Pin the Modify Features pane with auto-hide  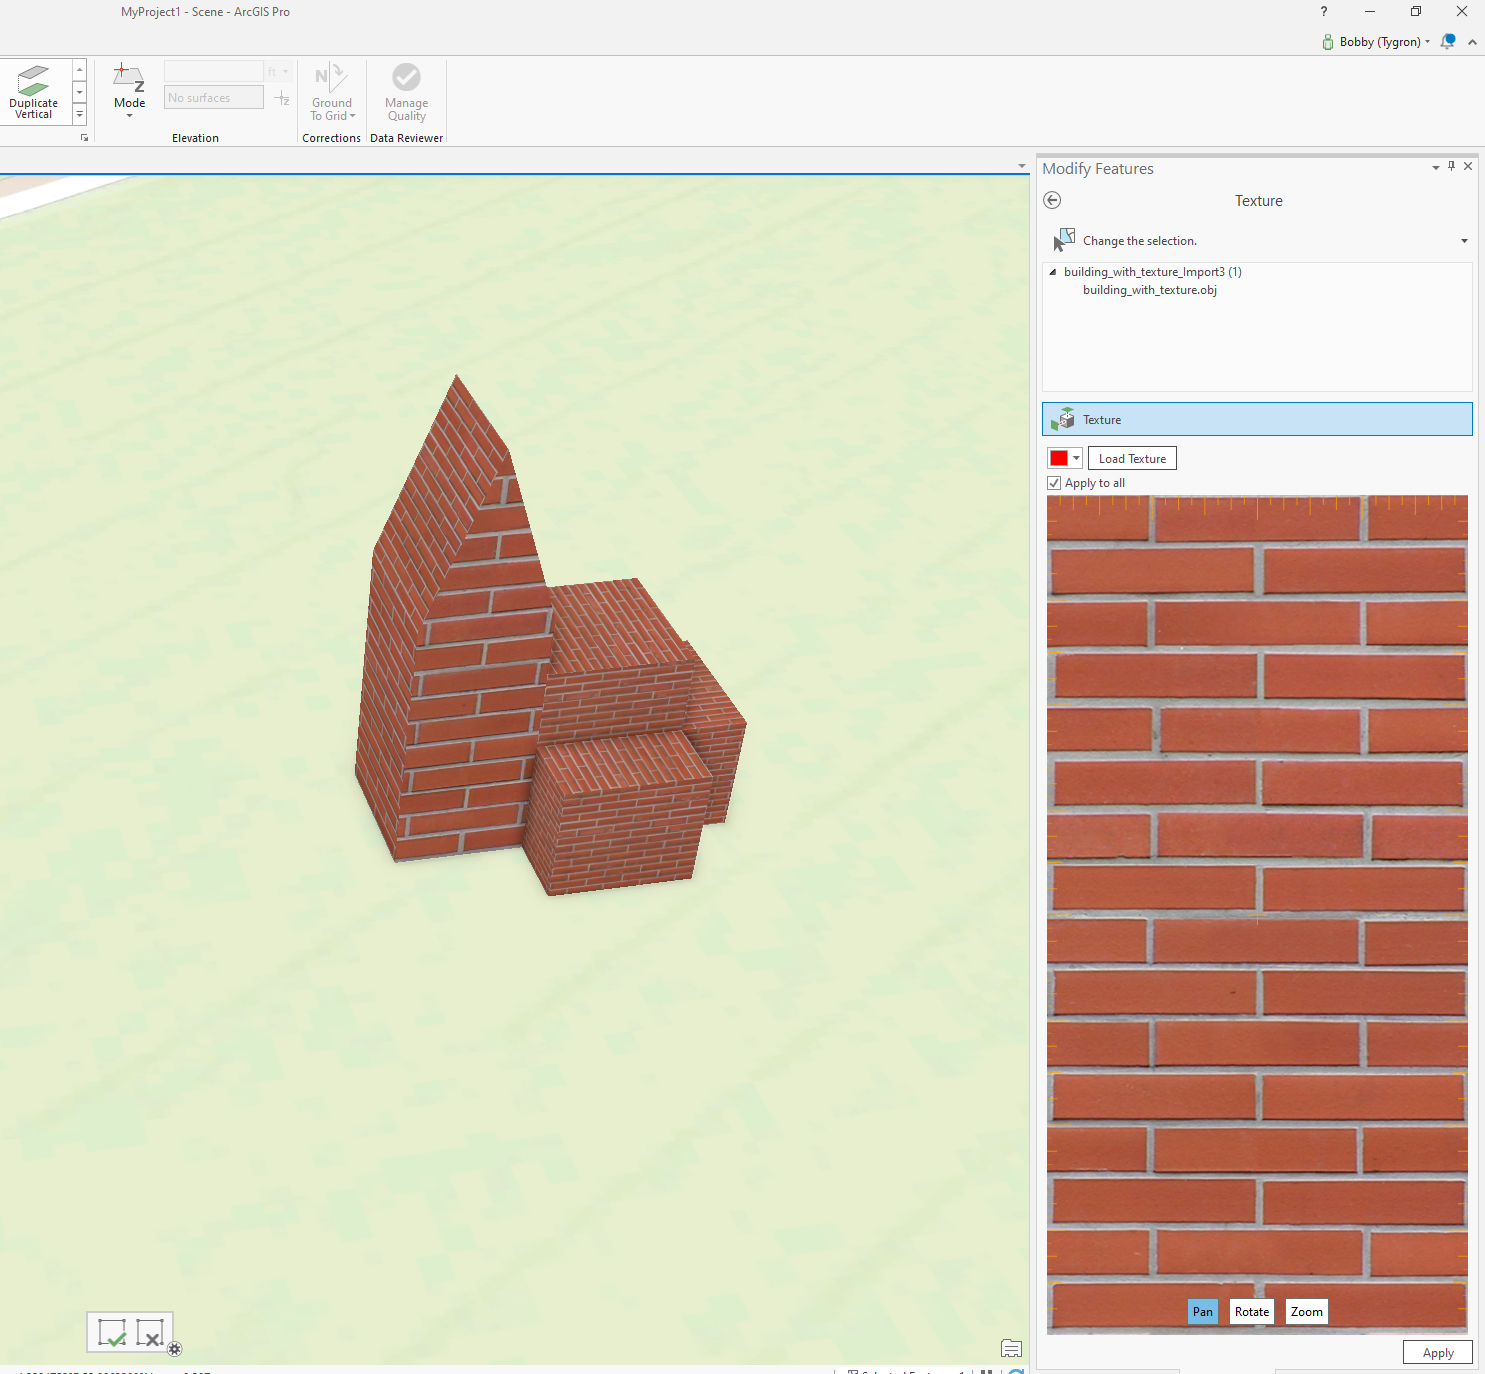[1452, 167]
